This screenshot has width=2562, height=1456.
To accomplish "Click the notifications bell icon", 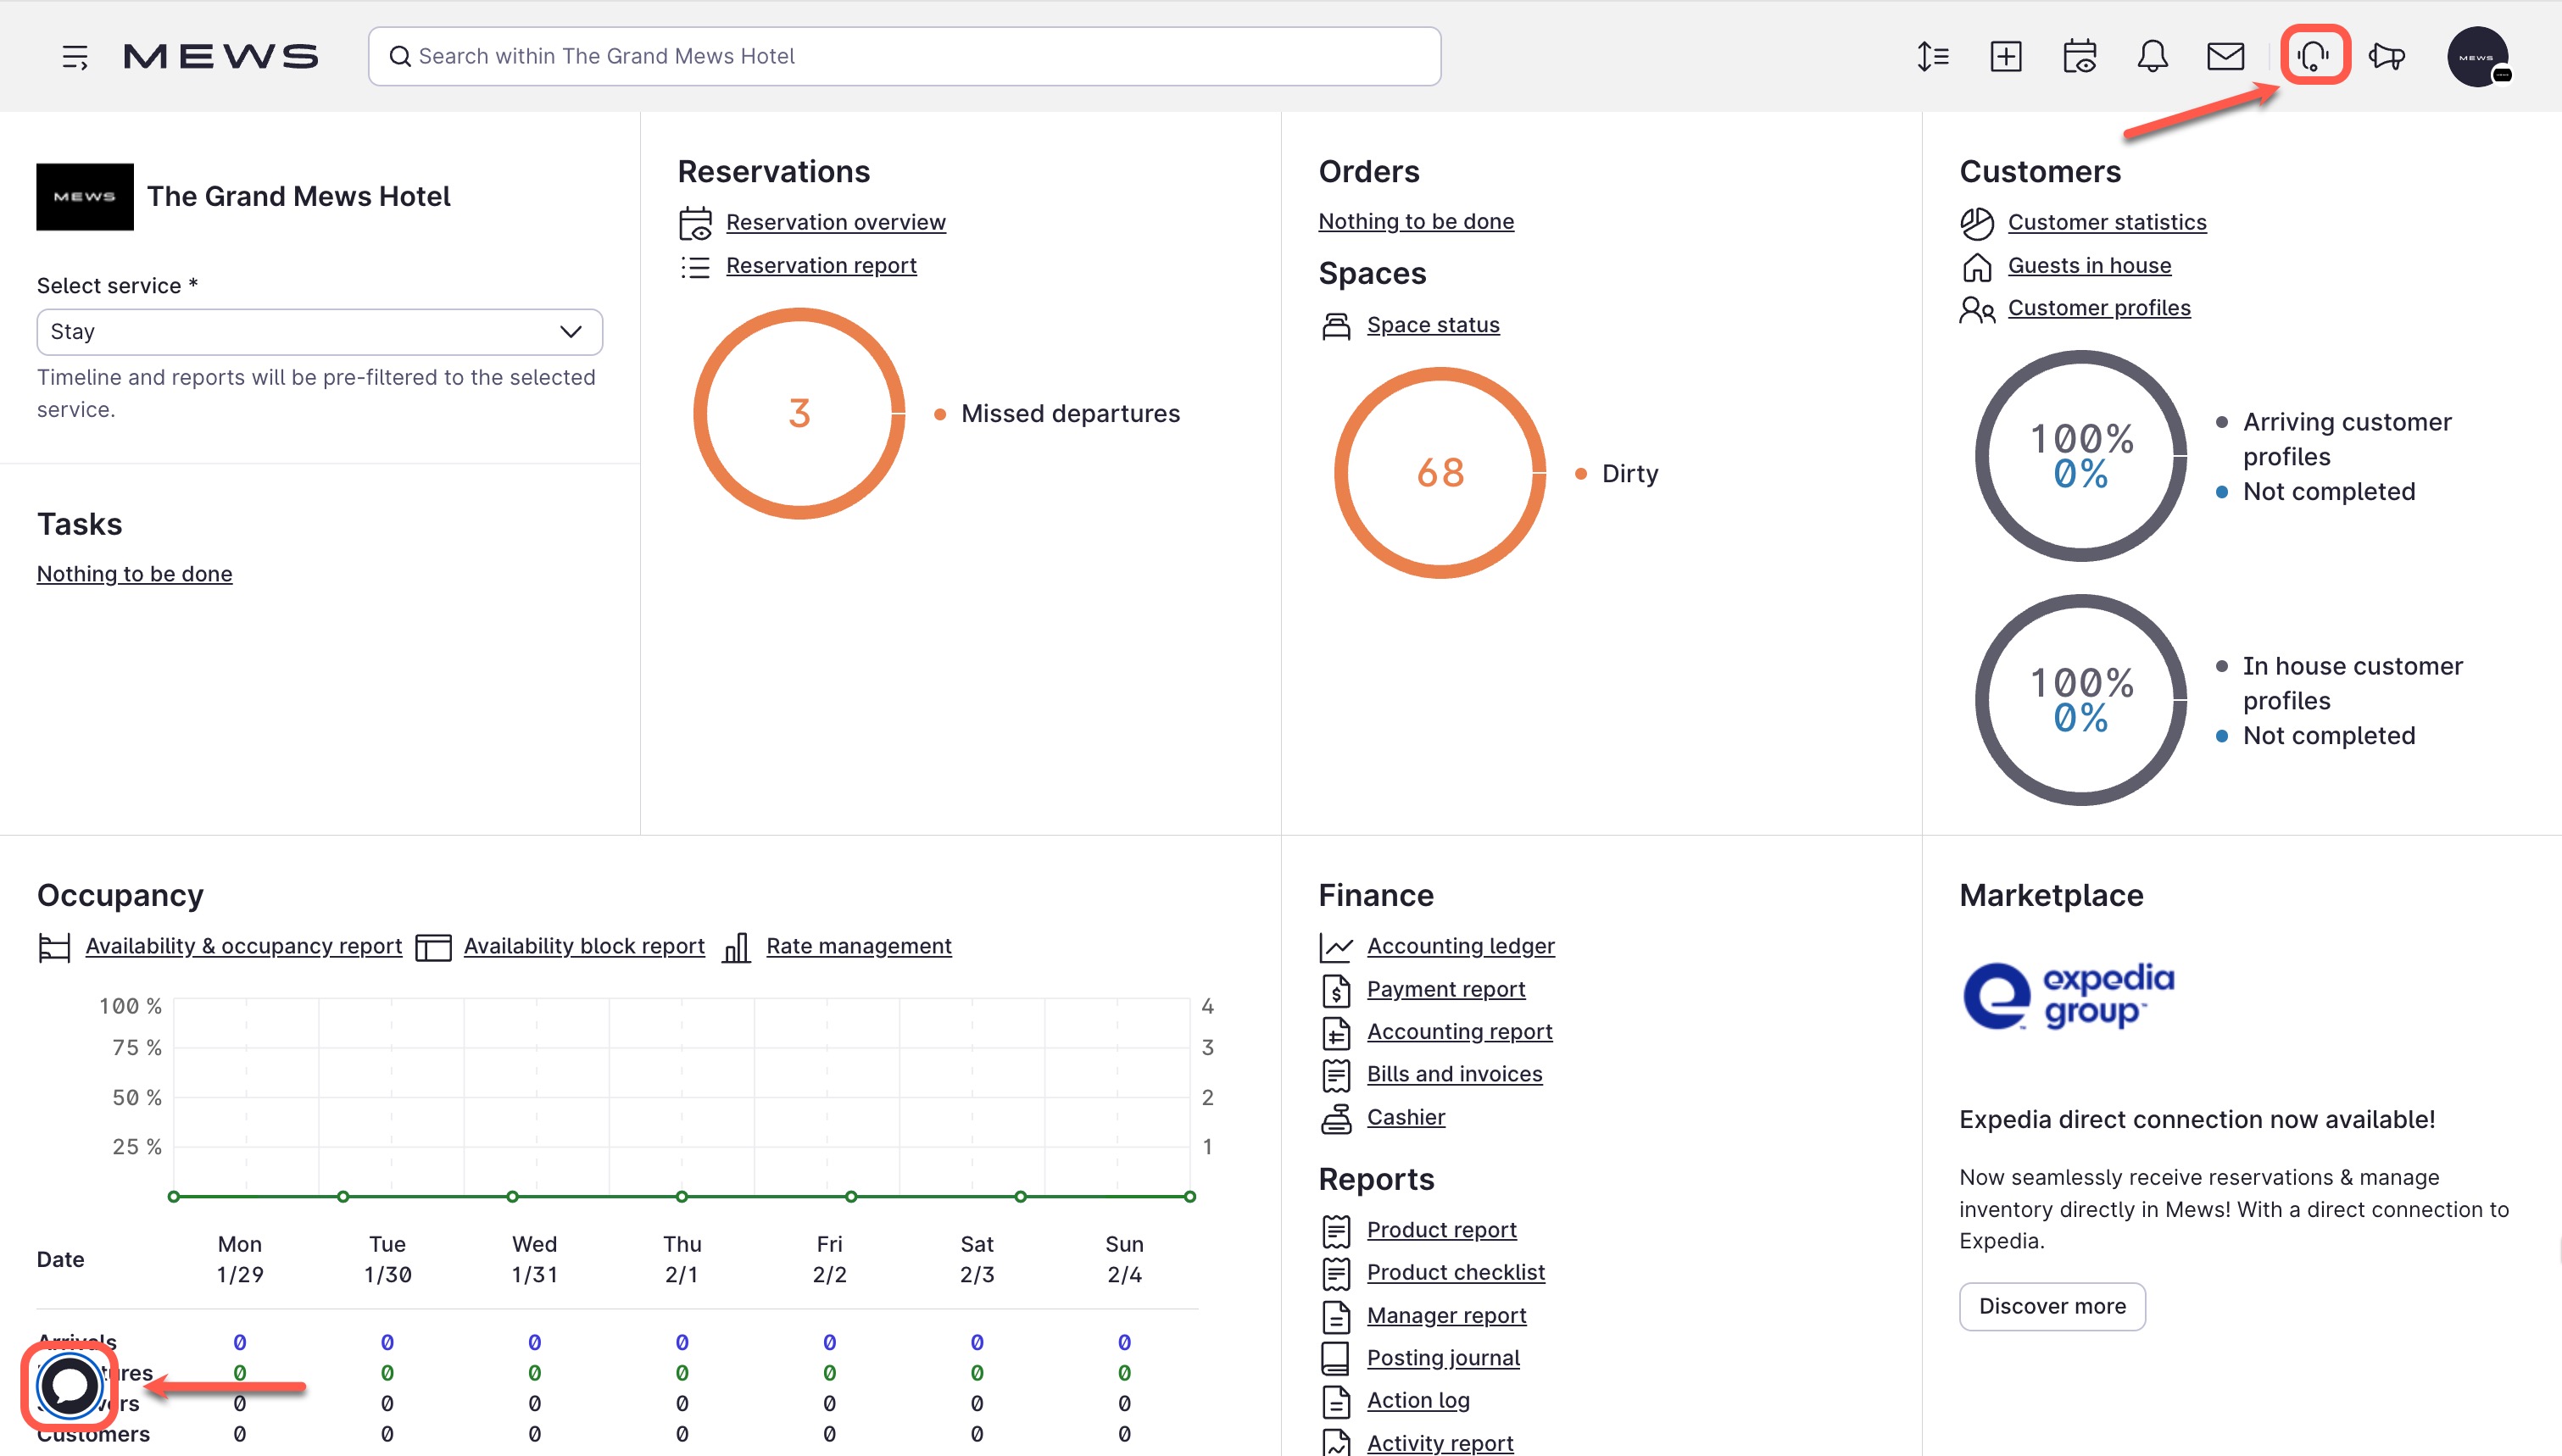I will (x=2152, y=56).
